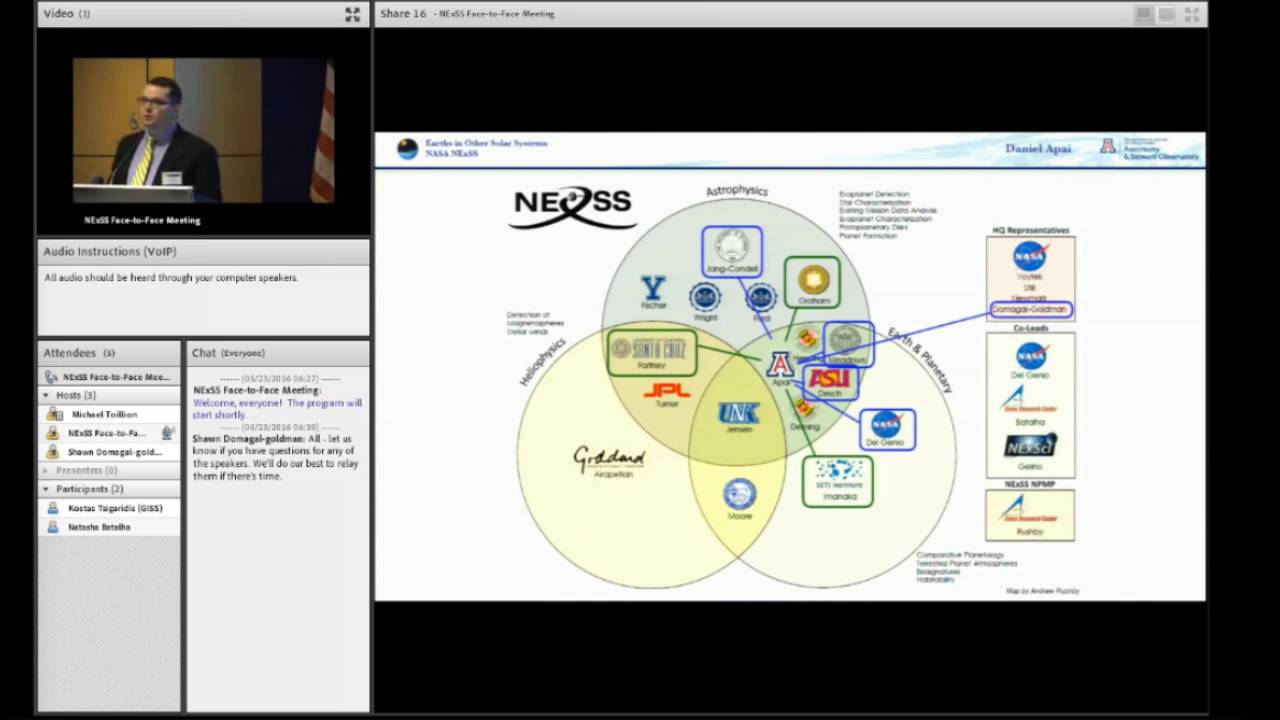Click the gold seal logo labeled Graham
The image size is (1280, 720).
[813, 280]
